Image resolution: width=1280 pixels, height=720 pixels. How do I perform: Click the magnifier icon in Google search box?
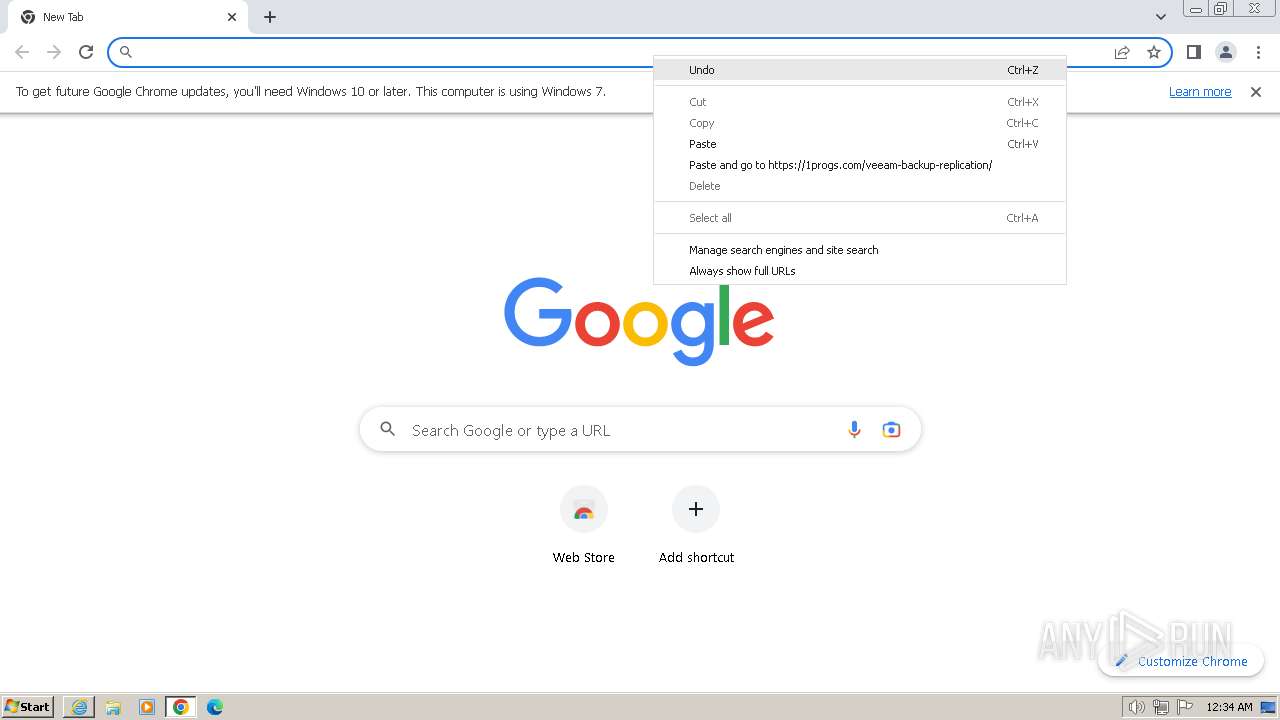(388, 430)
